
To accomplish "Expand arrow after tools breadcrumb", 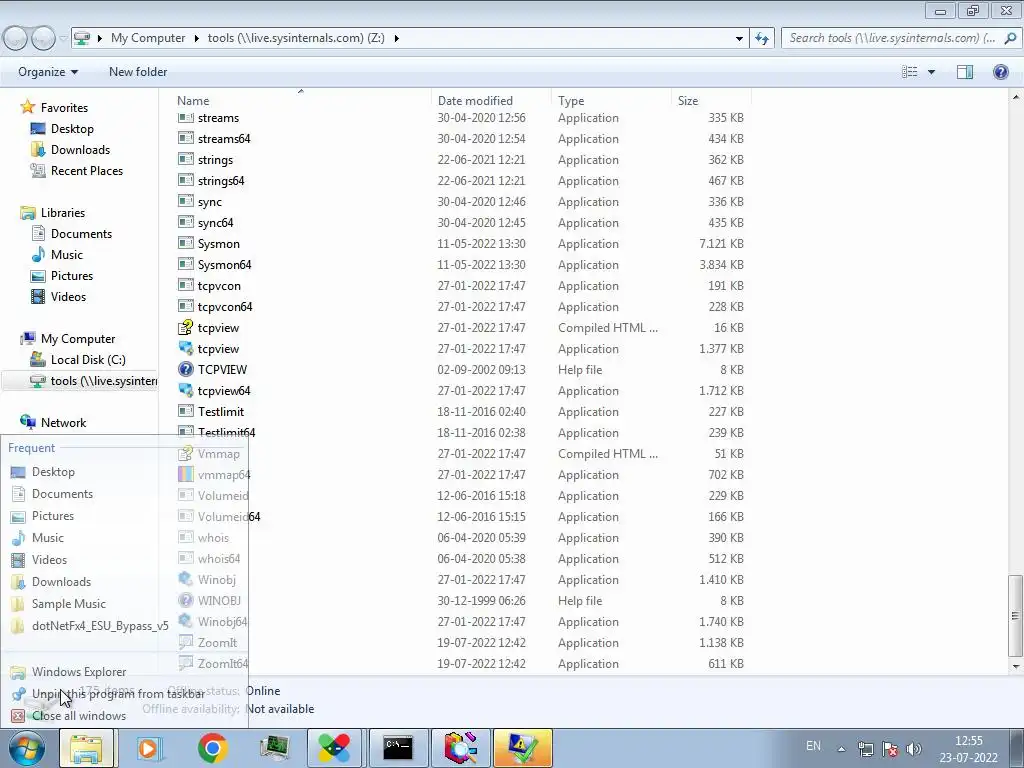I will point(396,39).
